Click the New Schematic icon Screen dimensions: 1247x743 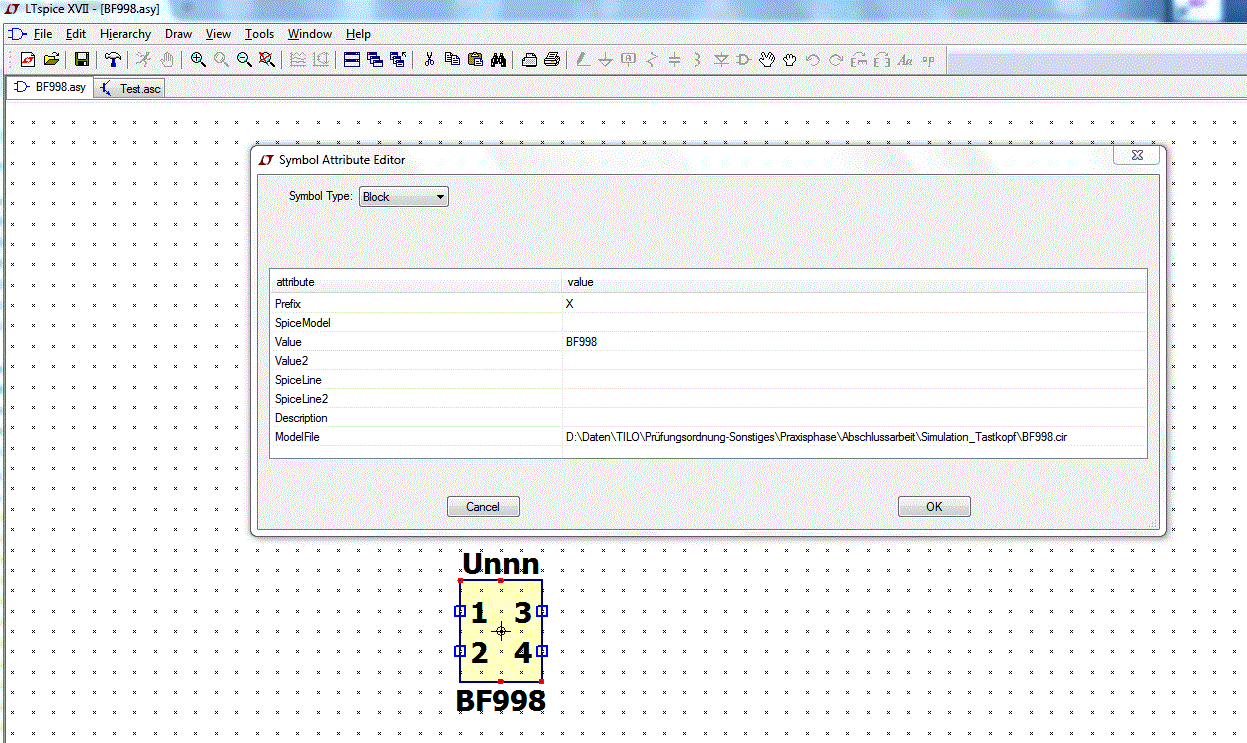coord(28,60)
